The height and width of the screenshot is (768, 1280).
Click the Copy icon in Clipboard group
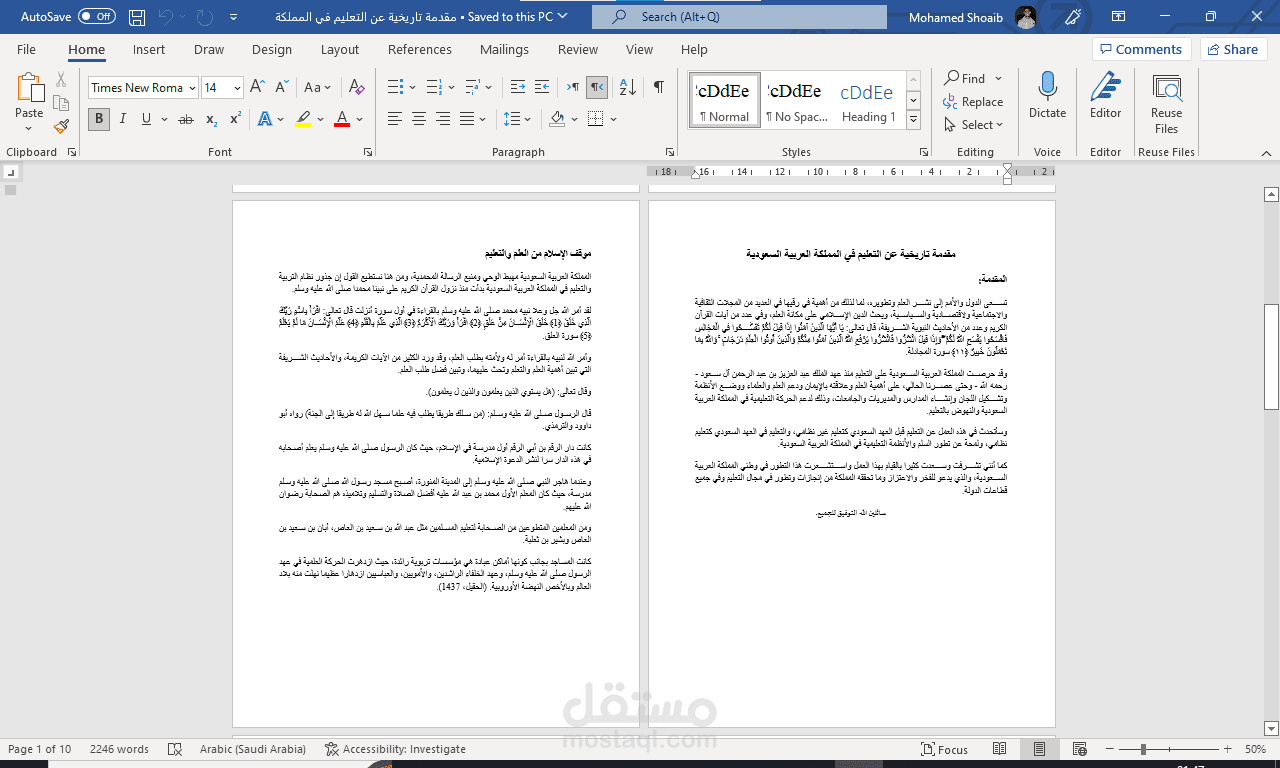[x=61, y=103]
